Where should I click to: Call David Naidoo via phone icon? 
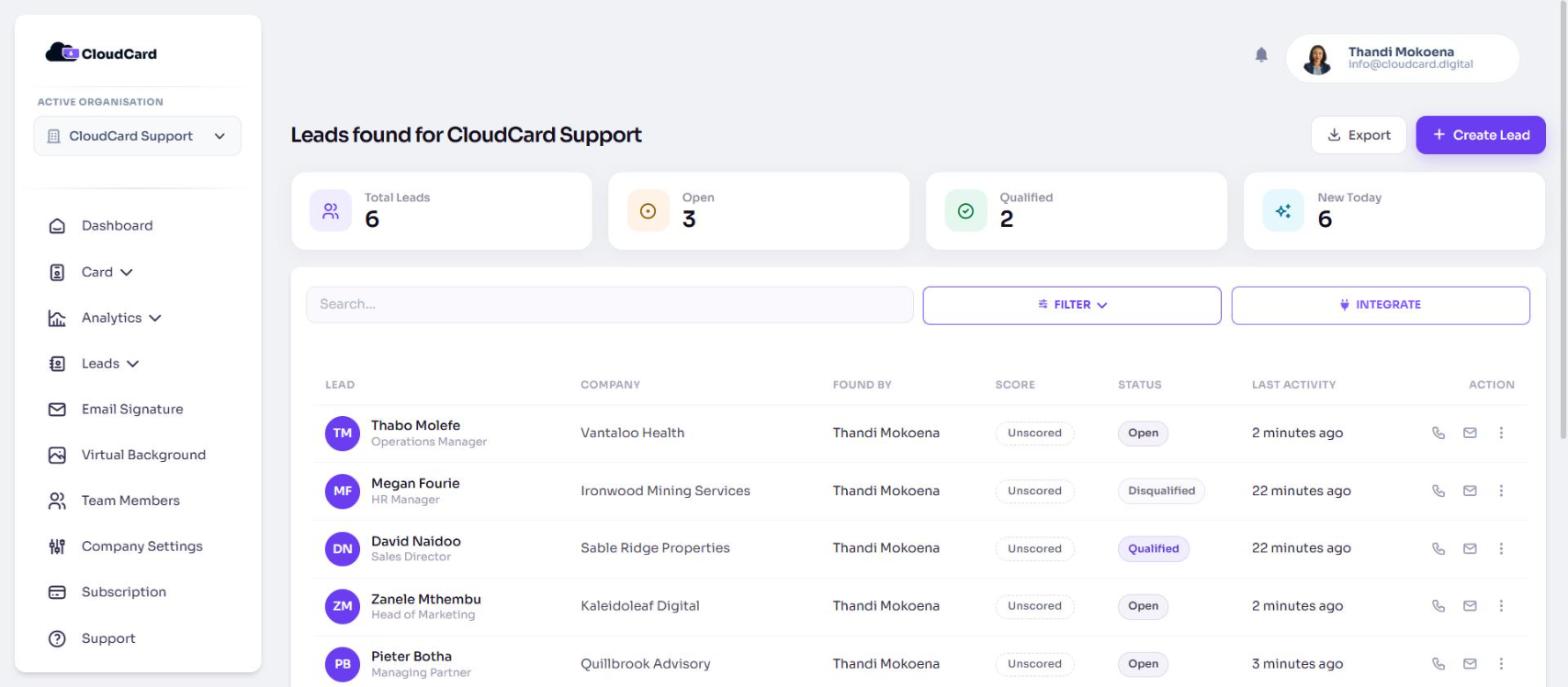pyautogui.click(x=1439, y=548)
